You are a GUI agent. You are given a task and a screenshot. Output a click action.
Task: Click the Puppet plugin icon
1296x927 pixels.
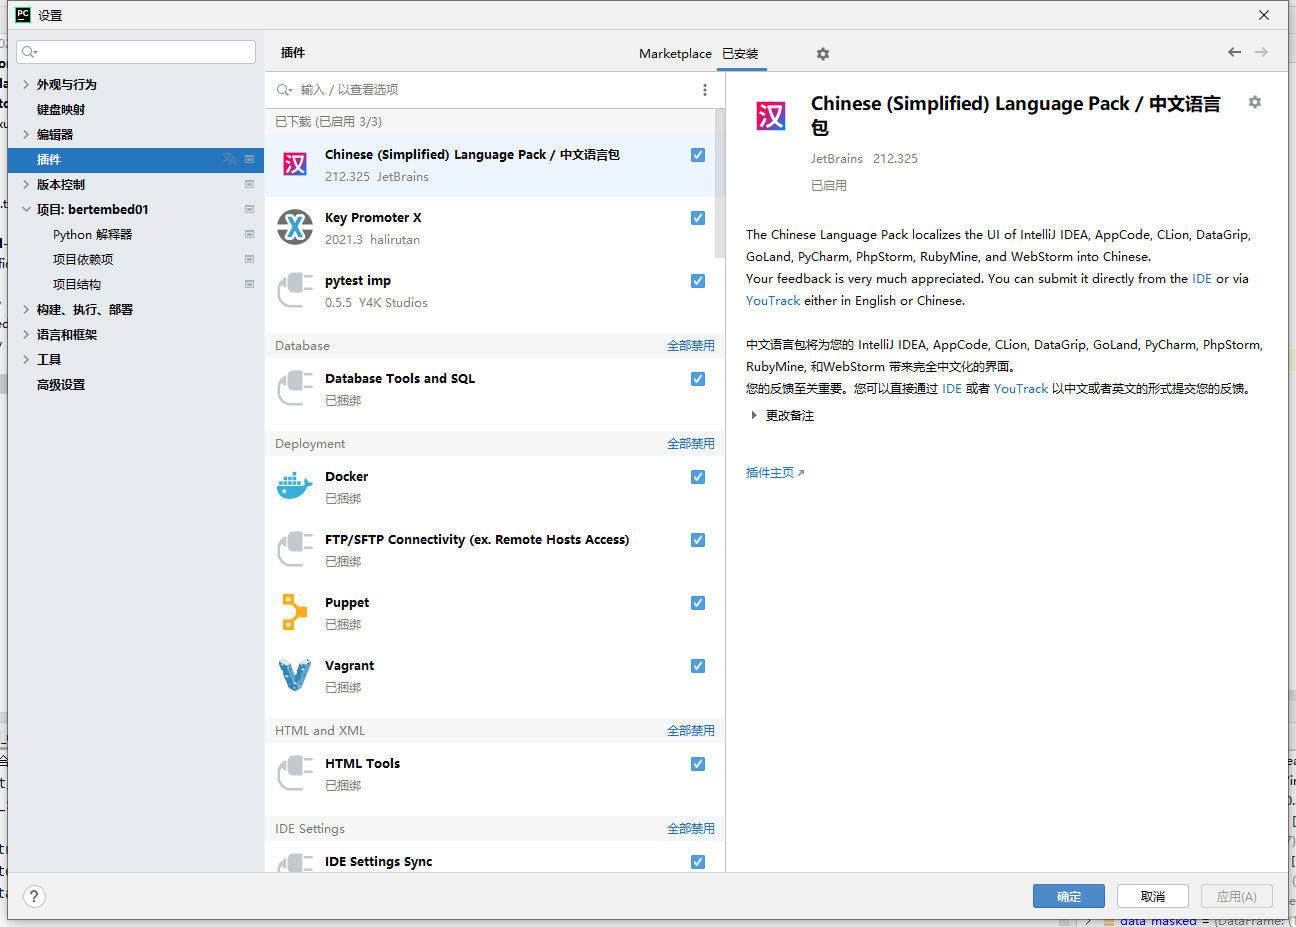[295, 612]
